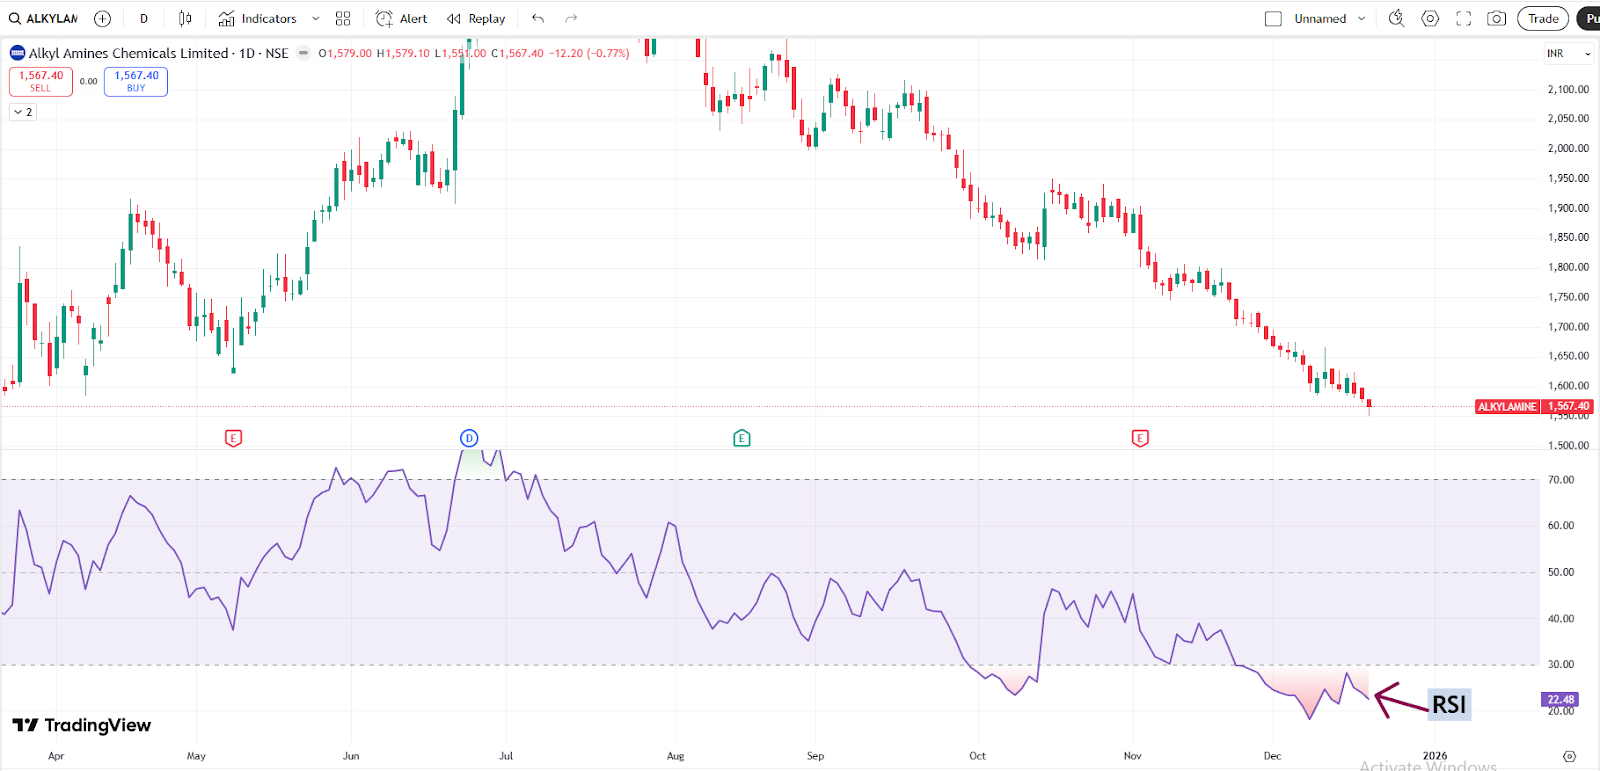Open the candlestick chart type selector
Image resolution: width=1600 pixels, height=771 pixels.
(185, 19)
